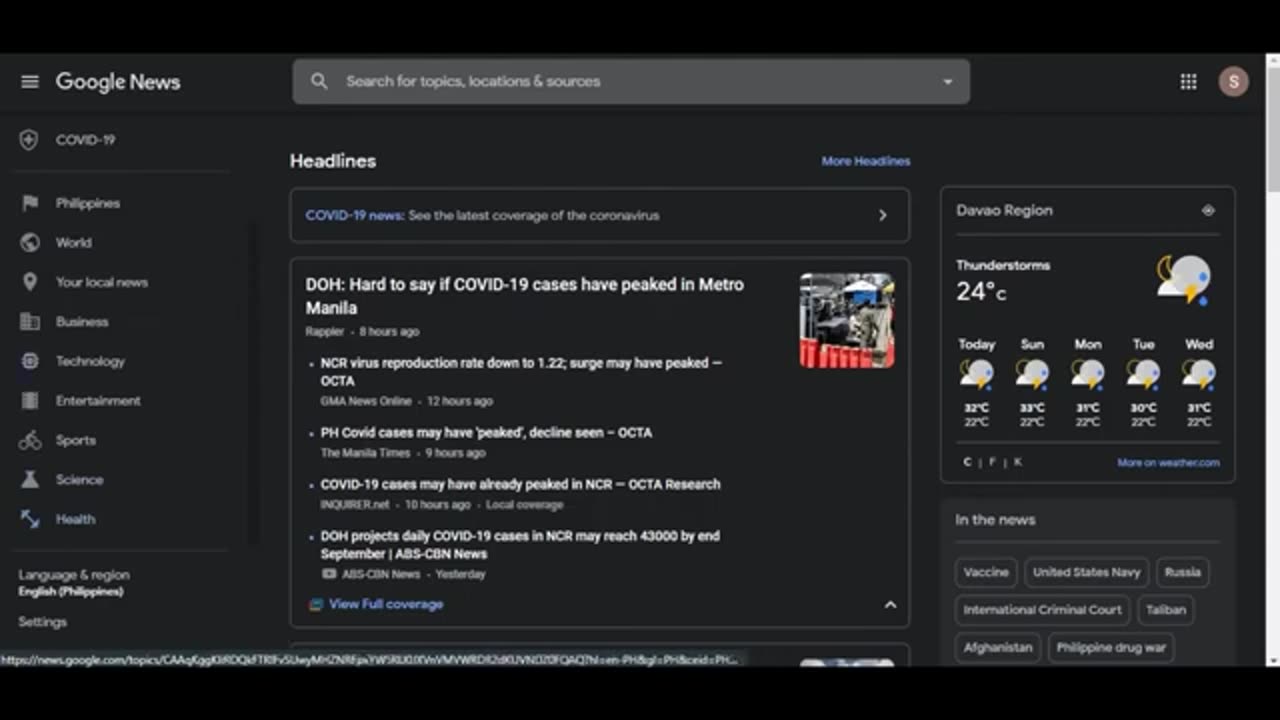Open INQUIRER.net COVID-19 peaked NCR article
This screenshot has height=720, width=1280.
(x=520, y=484)
